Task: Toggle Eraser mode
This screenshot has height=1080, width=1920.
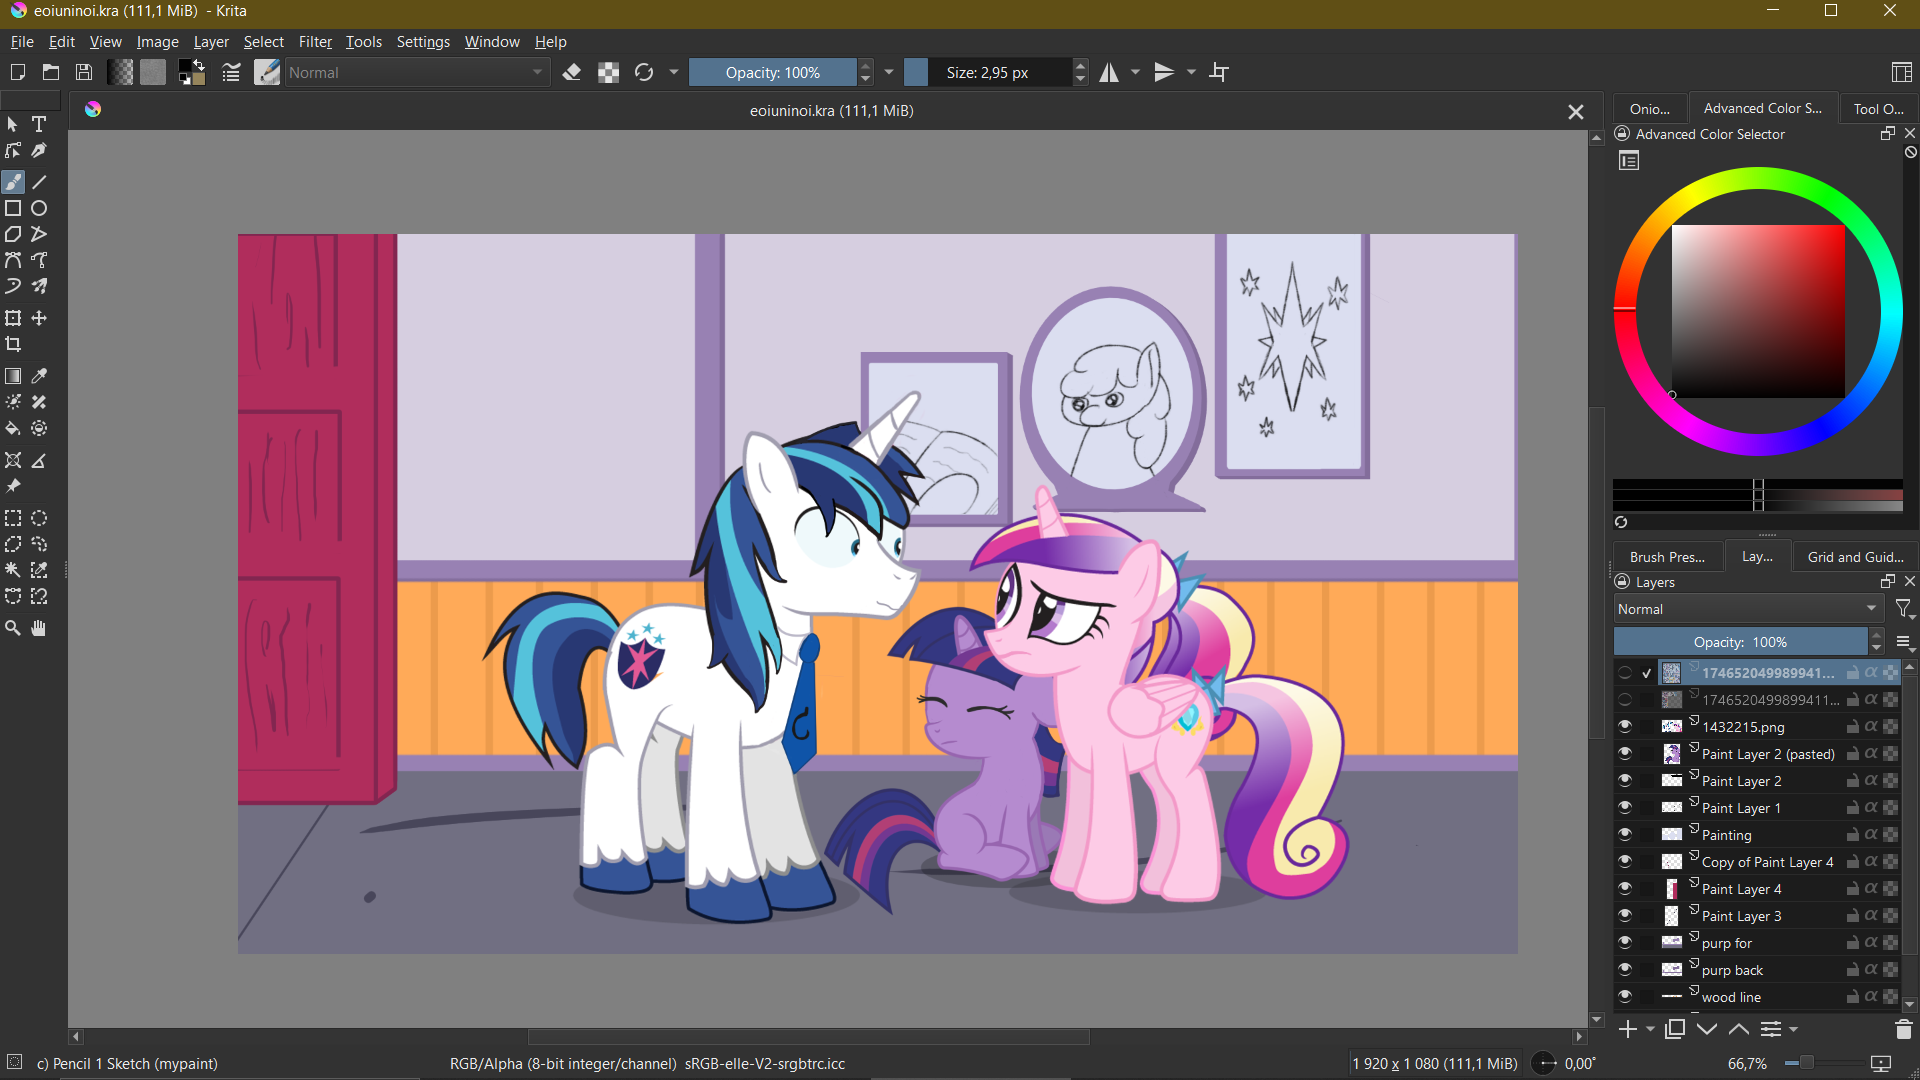Action: tap(572, 72)
